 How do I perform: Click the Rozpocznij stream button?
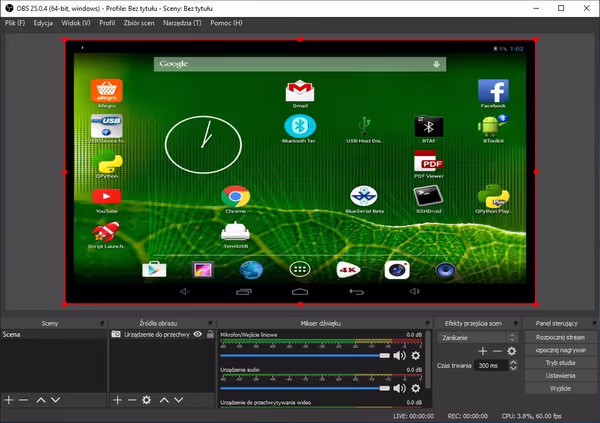(x=561, y=337)
